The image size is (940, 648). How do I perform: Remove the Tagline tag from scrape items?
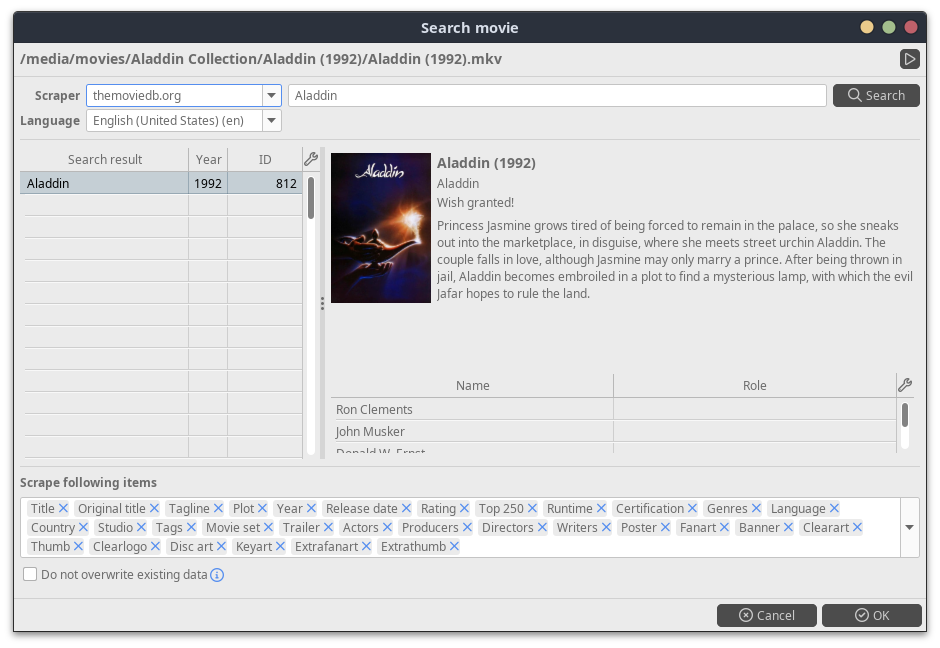tap(218, 509)
